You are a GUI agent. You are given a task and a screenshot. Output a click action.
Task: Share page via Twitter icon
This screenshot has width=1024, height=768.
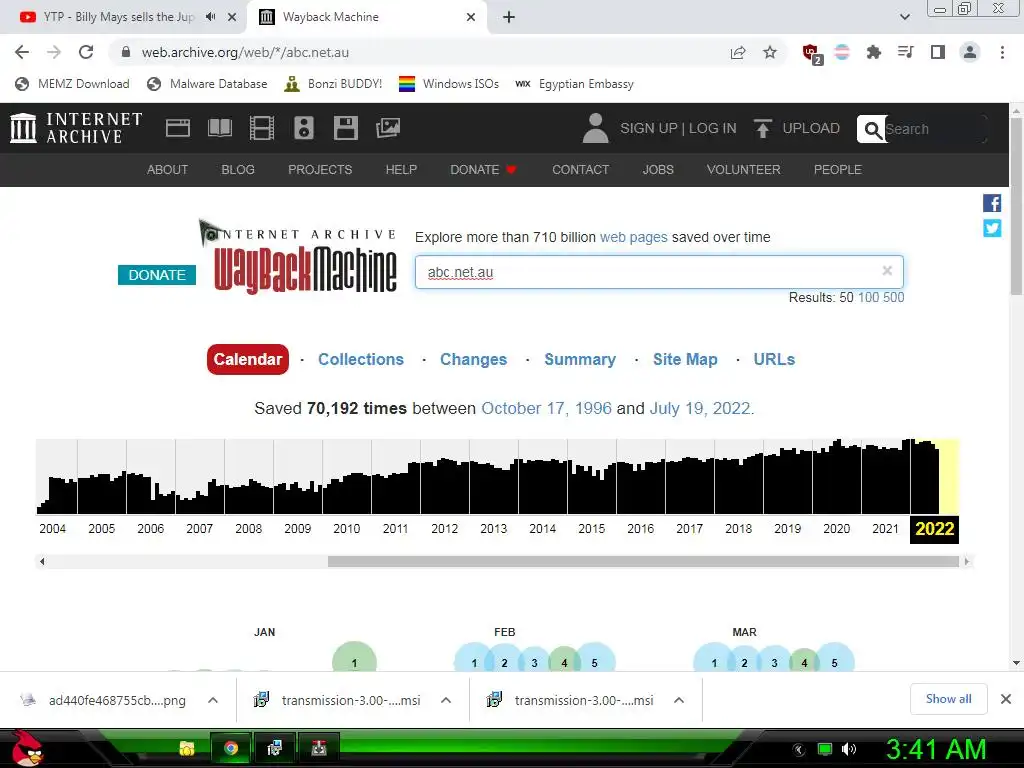992,228
